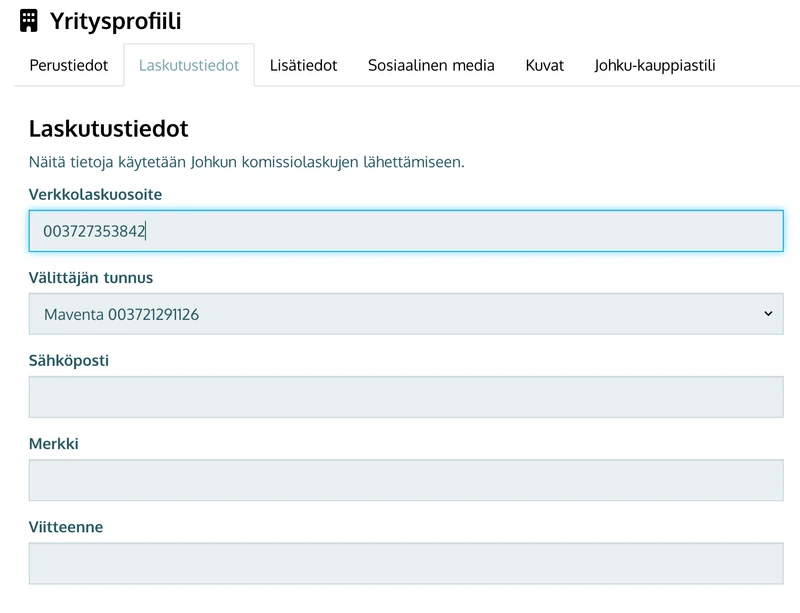Click the Viitteenne field label
This screenshot has height=613, width=800.
(x=66, y=527)
